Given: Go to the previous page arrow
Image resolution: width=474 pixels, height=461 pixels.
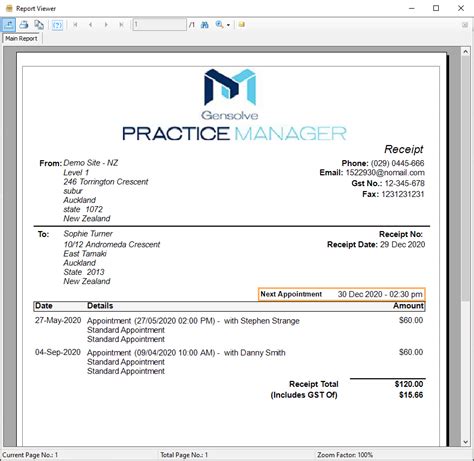Looking at the screenshot, I should pyautogui.click(x=91, y=25).
